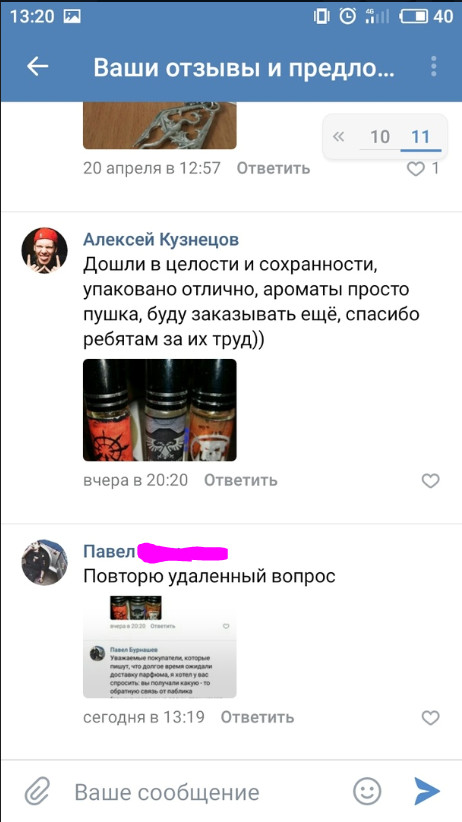The width and height of the screenshot is (462, 822).
Task: Tap the send message arrow
Action: (427, 791)
